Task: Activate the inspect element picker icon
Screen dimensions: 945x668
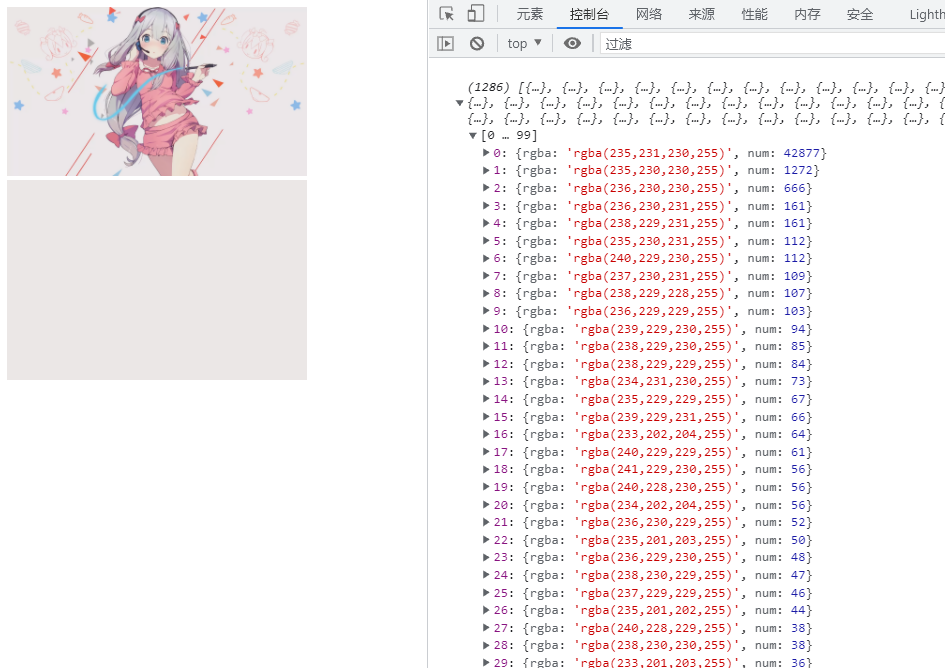Action: (x=447, y=14)
